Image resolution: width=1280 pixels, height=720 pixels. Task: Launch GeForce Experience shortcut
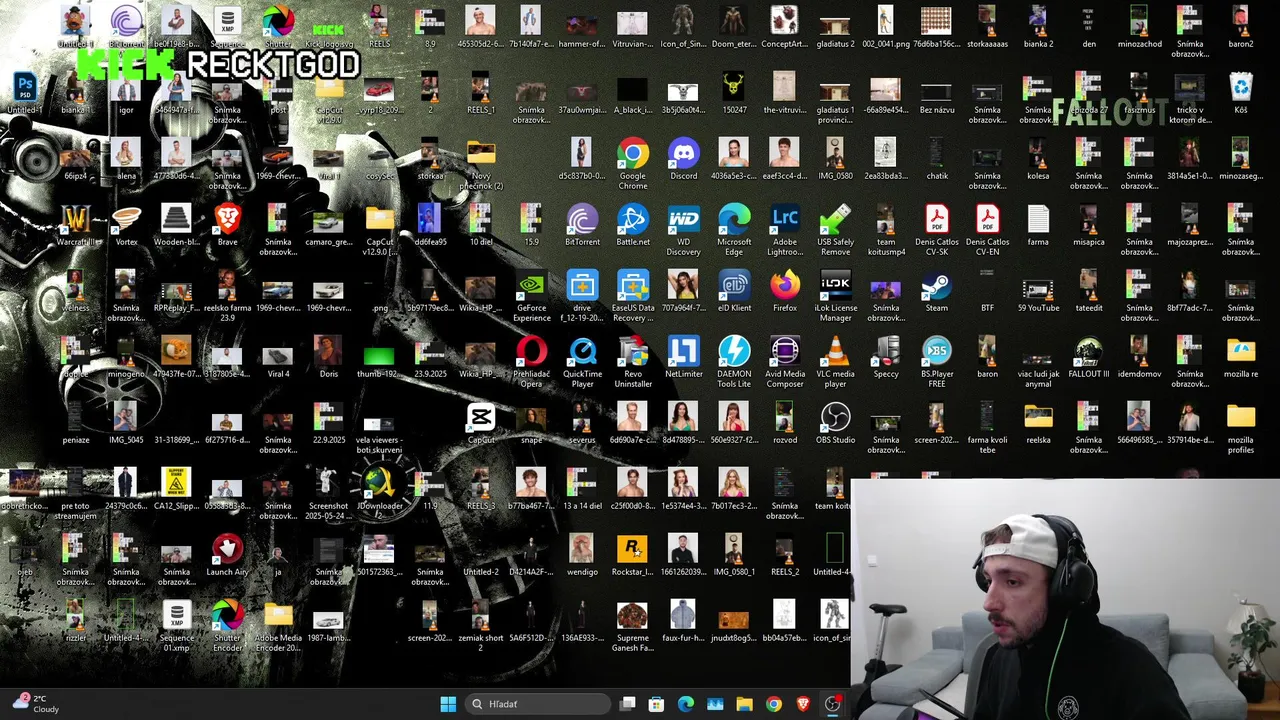(x=531, y=297)
